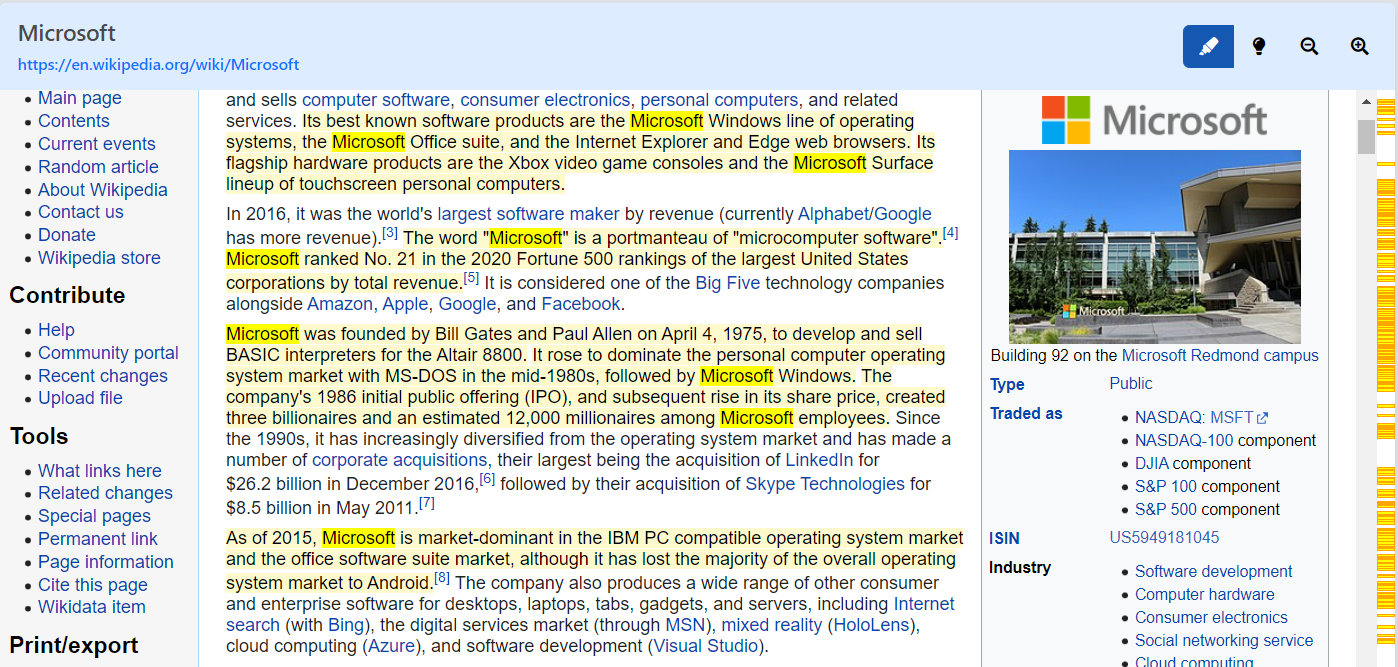Click the Microsoft four-square logo image

pyautogui.click(x=1066, y=120)
